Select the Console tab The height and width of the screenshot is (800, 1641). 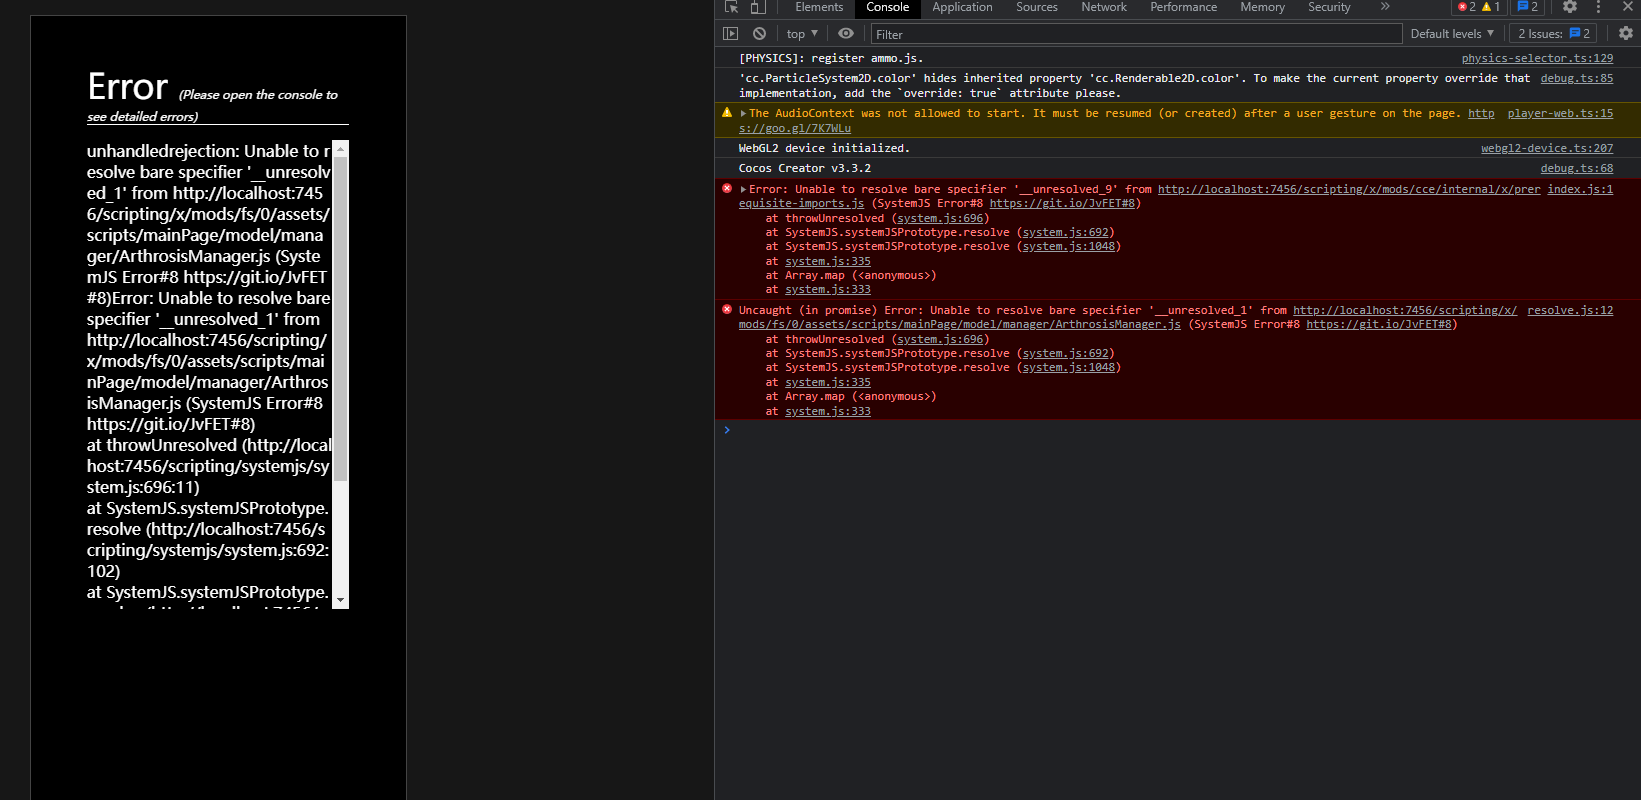click(x=887, y=7)
